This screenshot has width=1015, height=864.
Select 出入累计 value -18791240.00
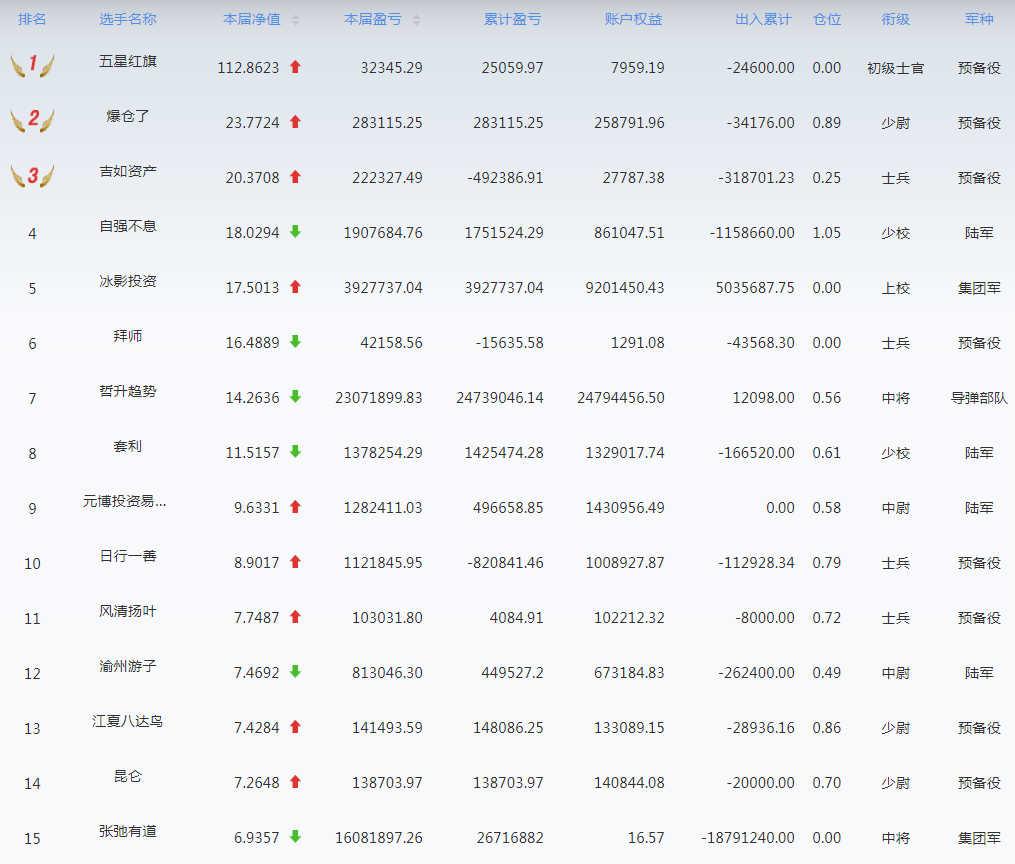[x=748, y=838]
